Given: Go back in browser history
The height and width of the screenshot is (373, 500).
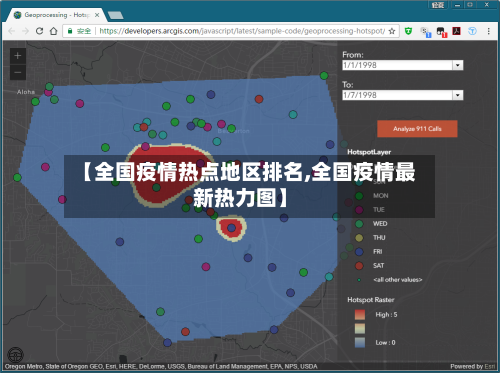Looking at the screenshot, I should pos(12,31).
